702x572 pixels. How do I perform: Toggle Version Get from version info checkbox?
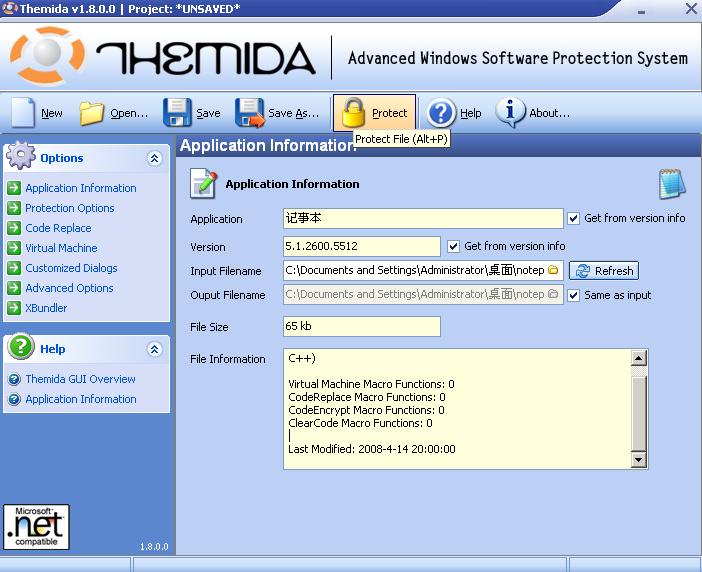(454, 246)
